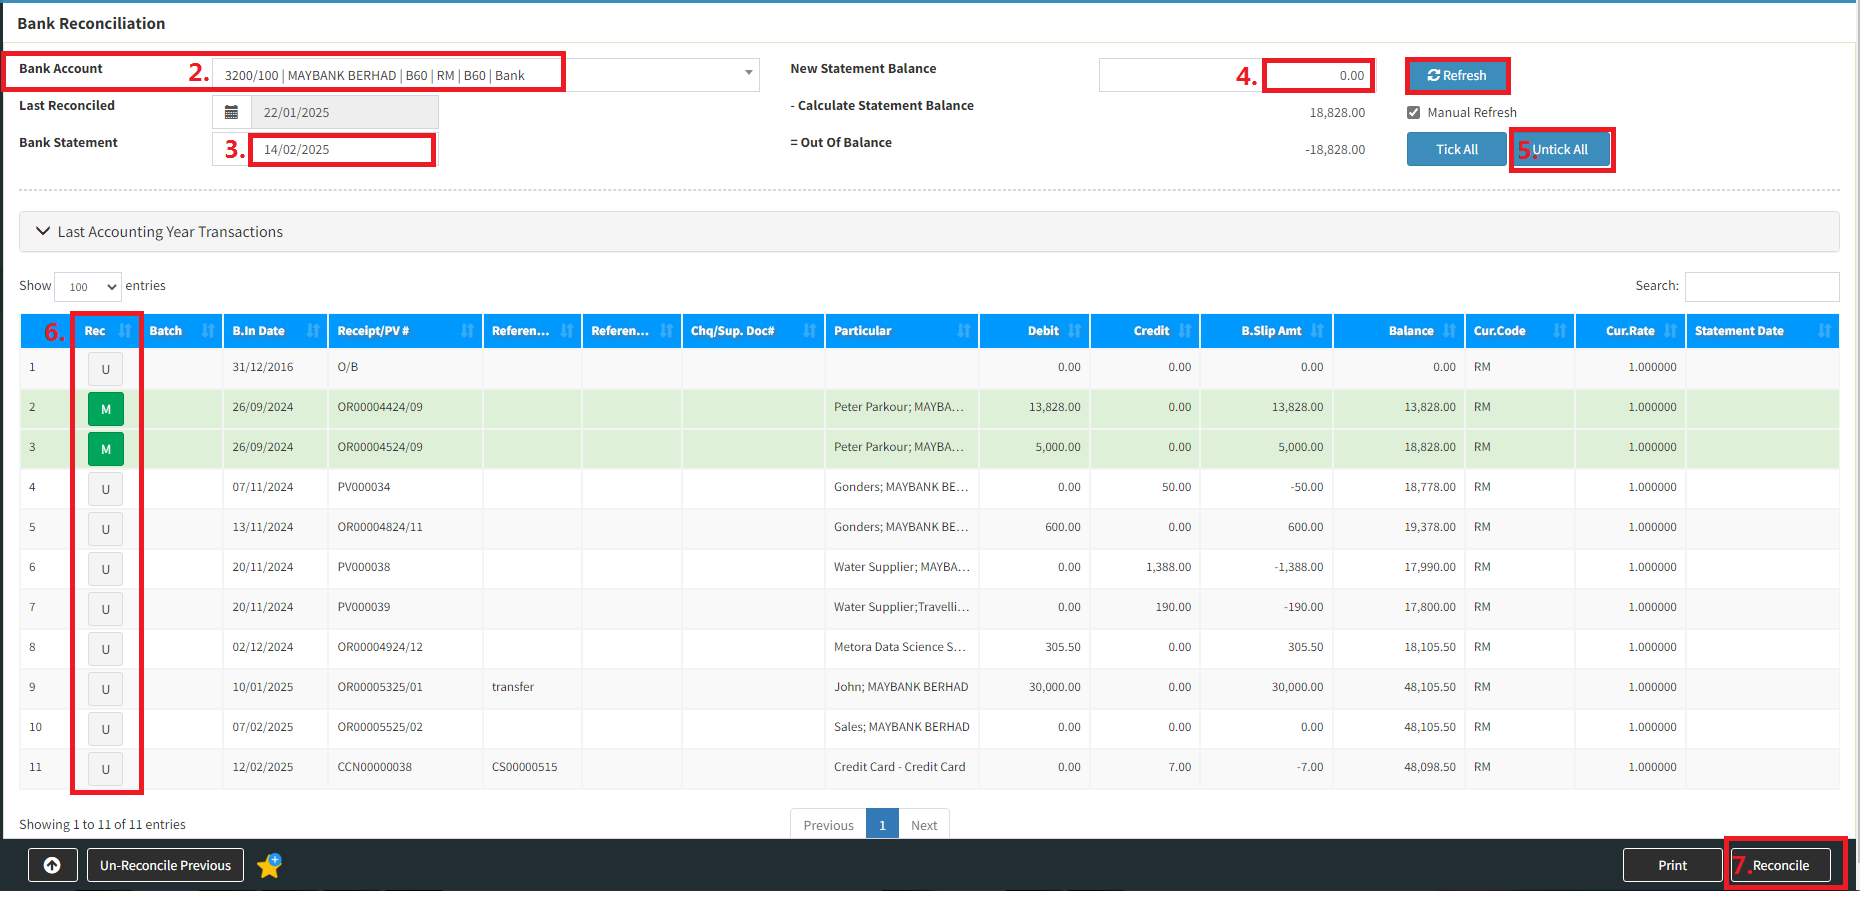Go to the Next page
The width and height of the screenshot is (1860, 900).
click(923, 825)
